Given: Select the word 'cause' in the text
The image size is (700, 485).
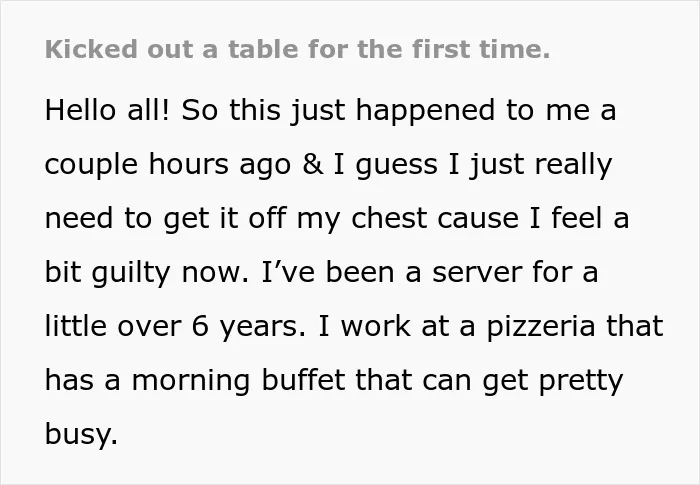Looking at the screenshot, I should coord(478,220).
